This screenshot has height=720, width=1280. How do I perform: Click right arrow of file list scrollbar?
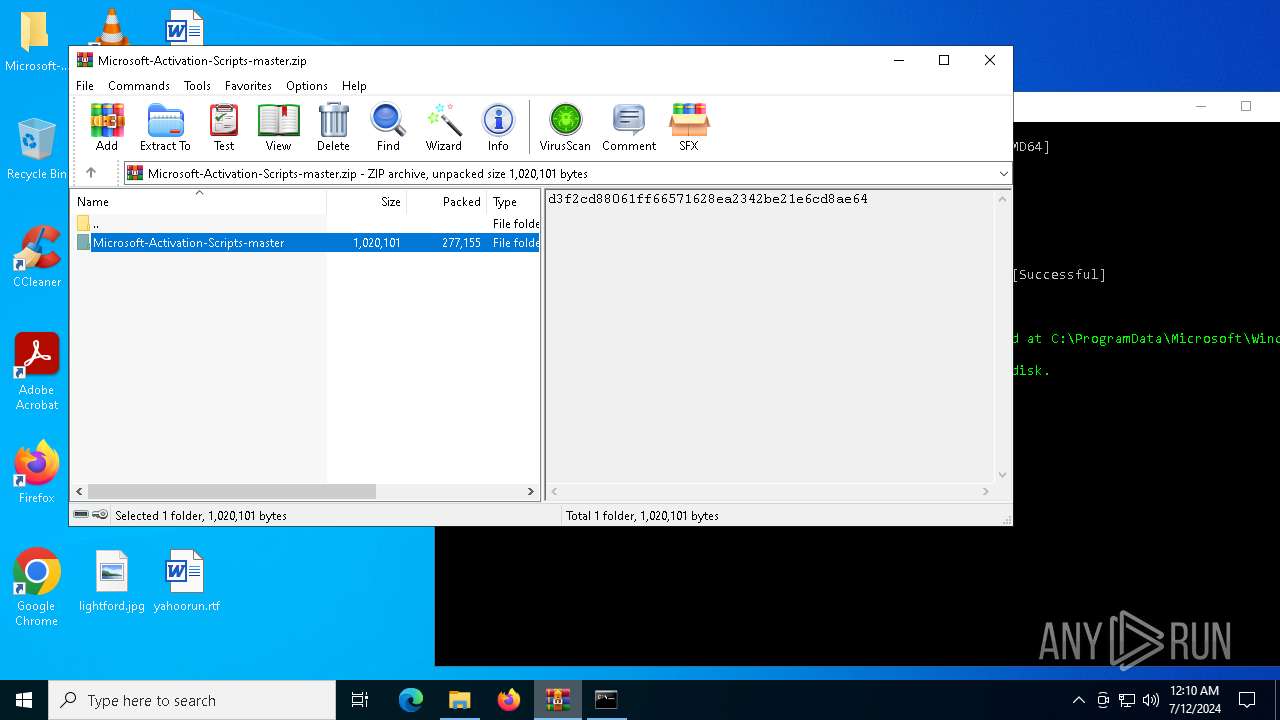point(531,491)
